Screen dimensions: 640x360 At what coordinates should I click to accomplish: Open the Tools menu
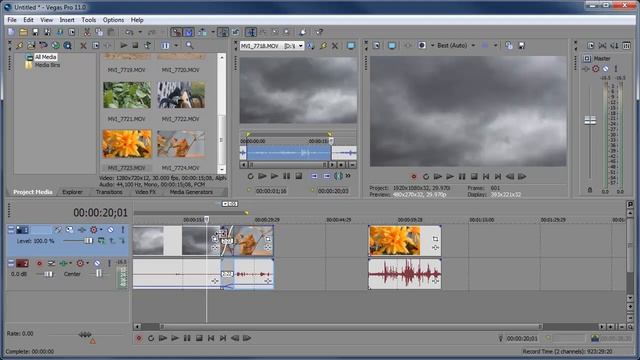tap(89, 20)
